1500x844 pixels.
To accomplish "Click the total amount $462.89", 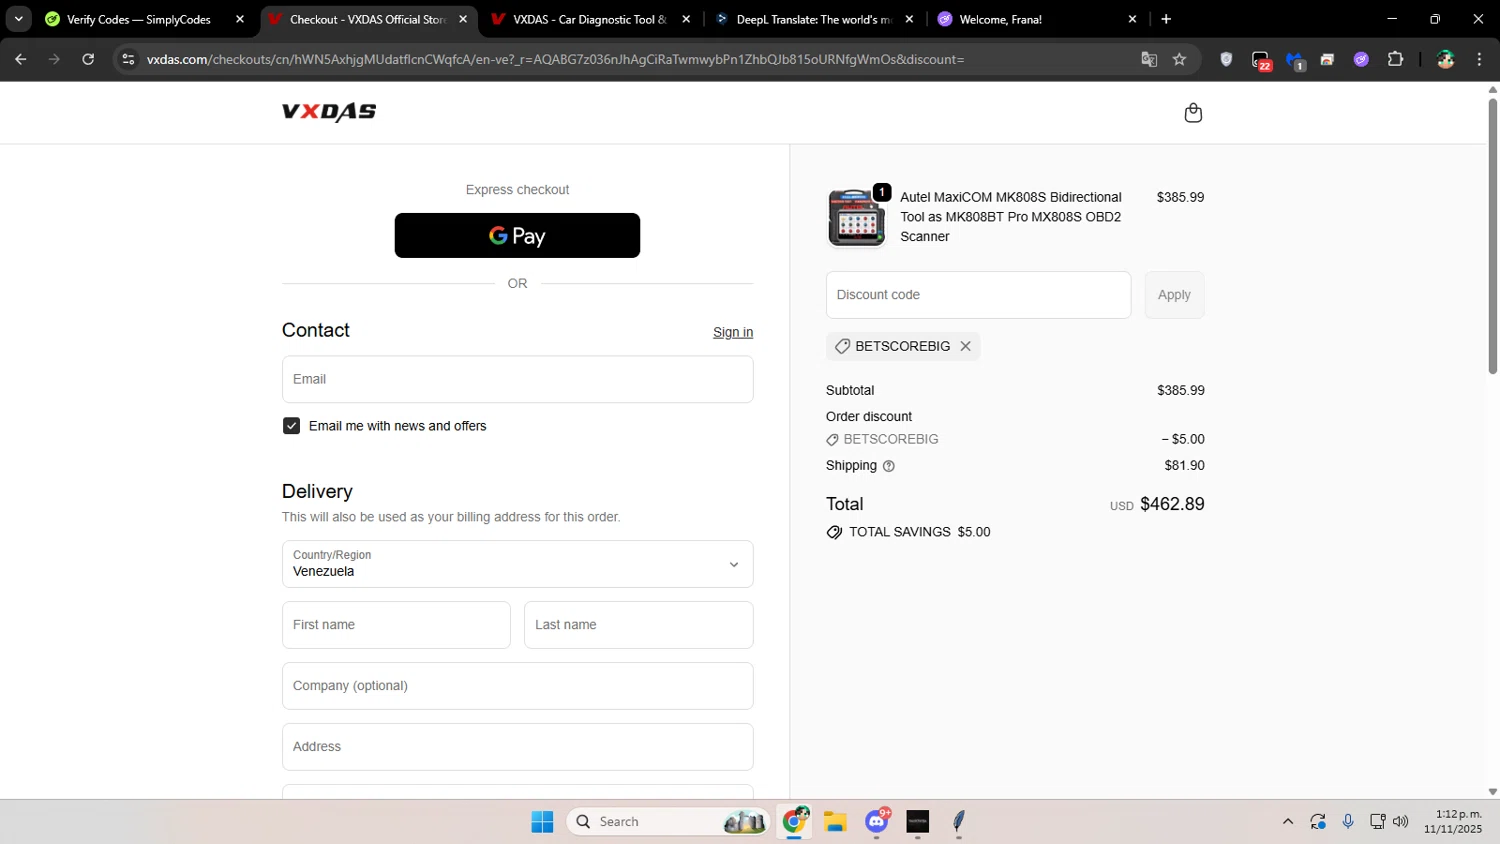I will click(x=1172, y=504).
